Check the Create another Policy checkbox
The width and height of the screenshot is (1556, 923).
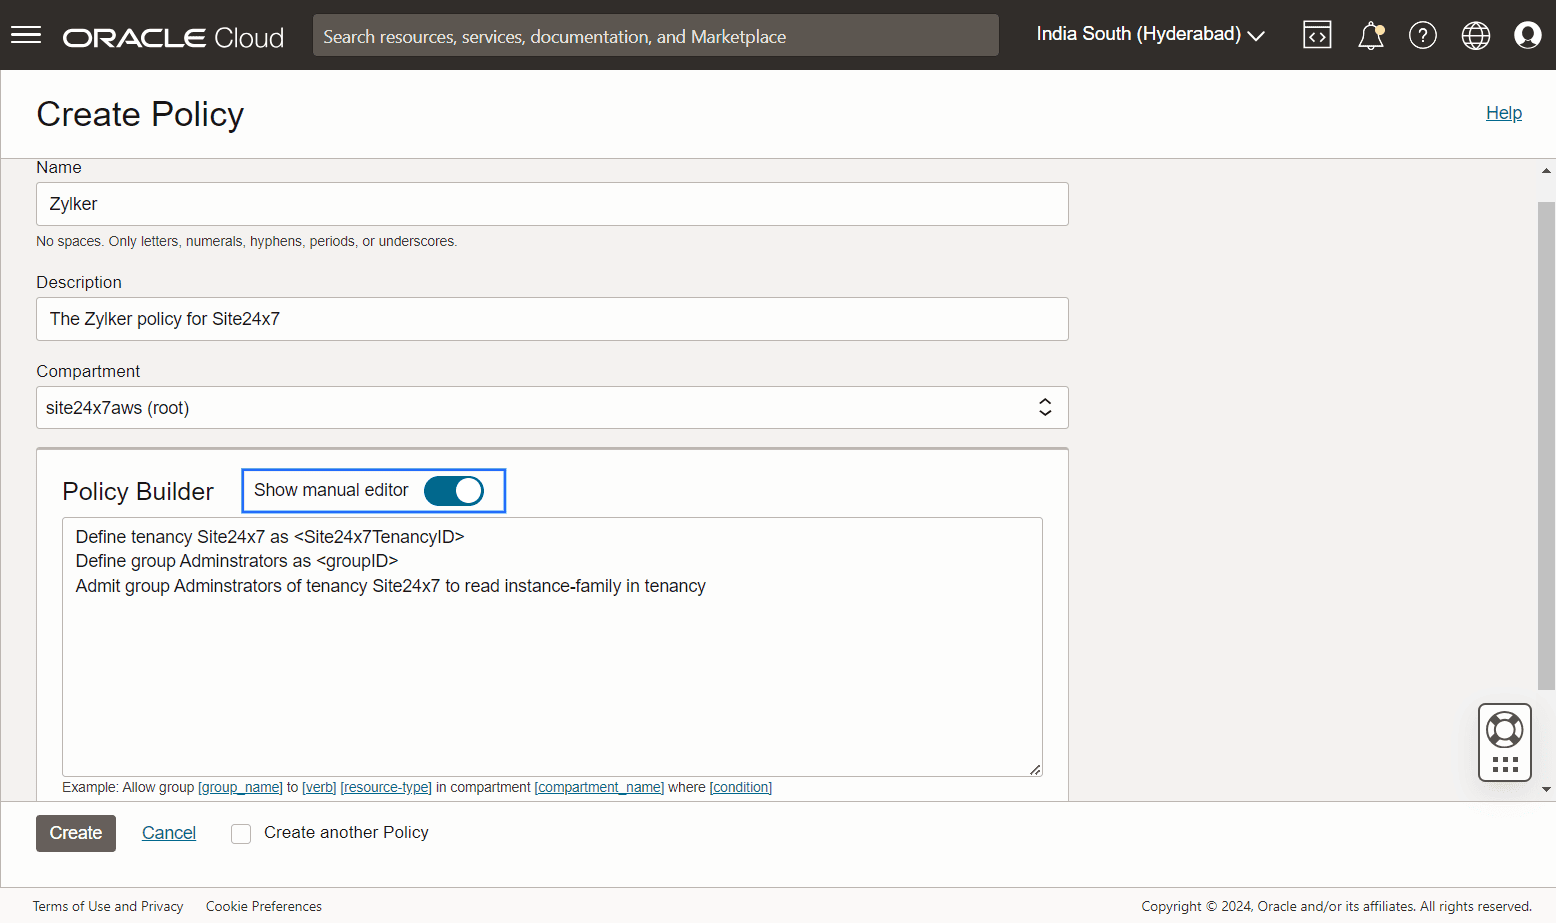tap(241, 834)
